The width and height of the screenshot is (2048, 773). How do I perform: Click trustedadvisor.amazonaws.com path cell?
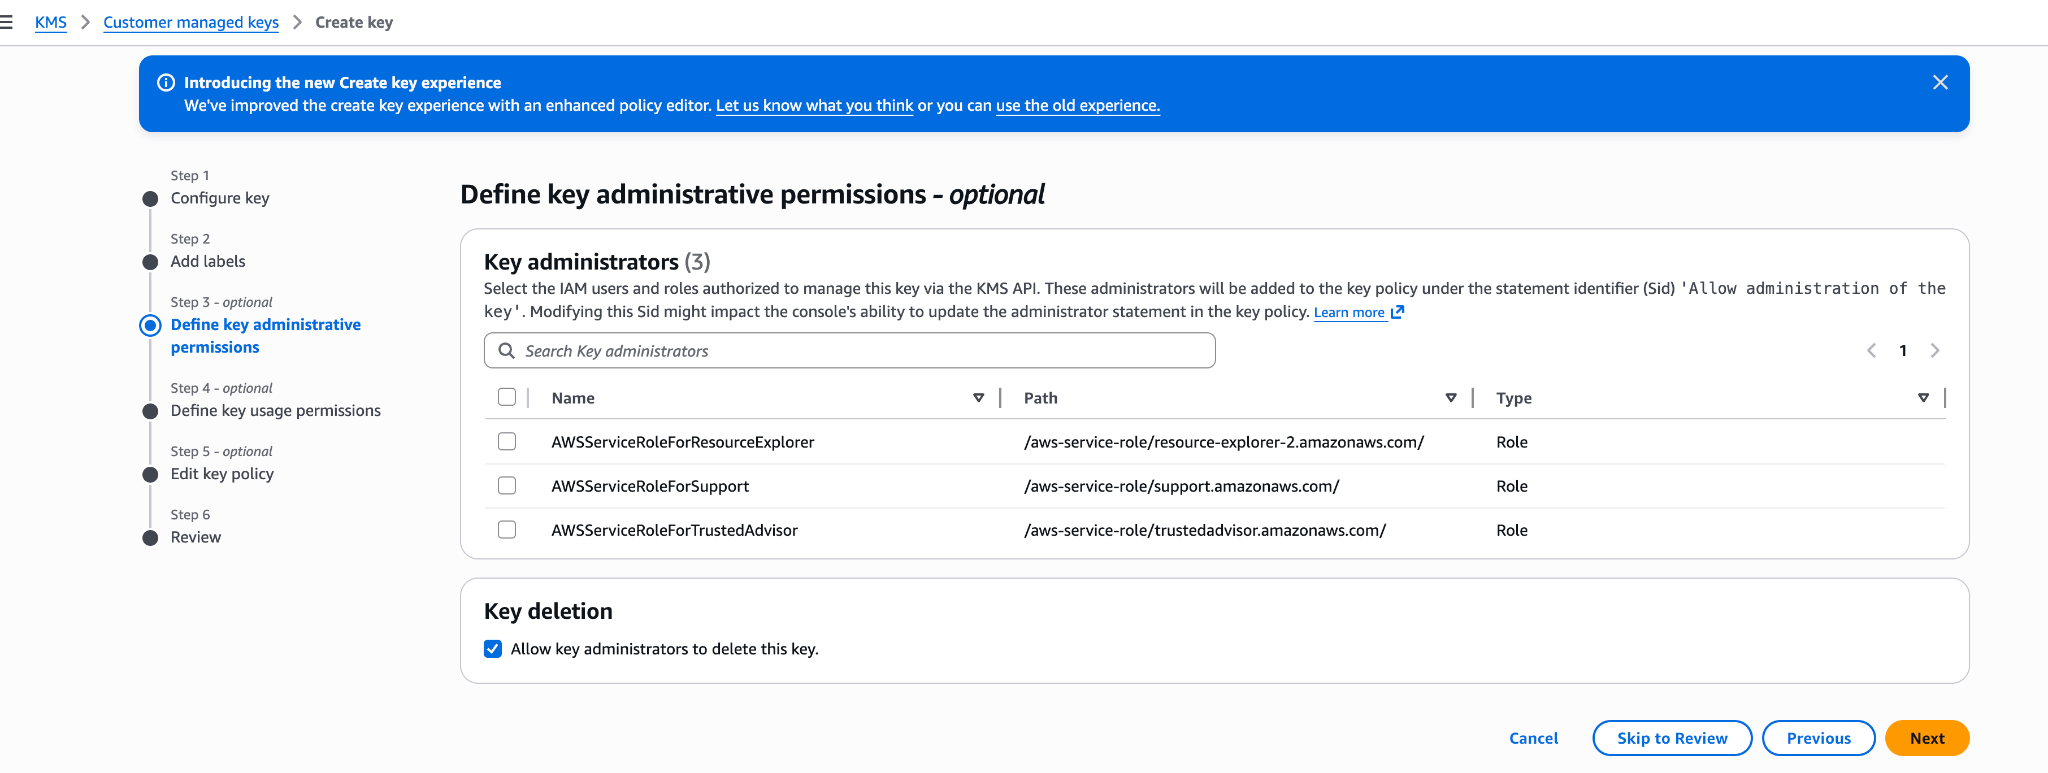[x=1205, y=530]
